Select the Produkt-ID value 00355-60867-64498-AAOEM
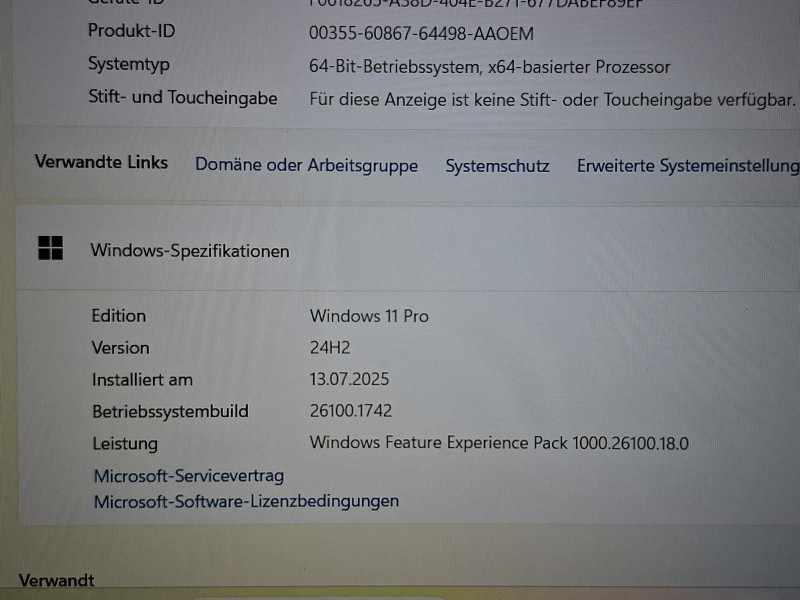 pyautogui.click(x=421, y=34)
